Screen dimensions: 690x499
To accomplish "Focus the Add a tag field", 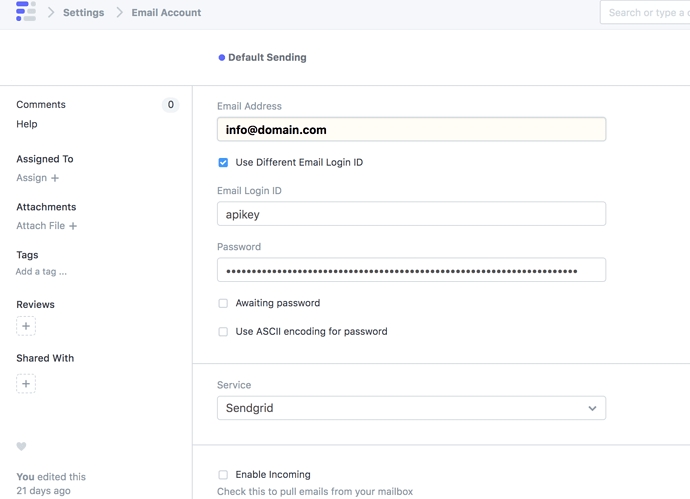I will [x=42, y=272].
